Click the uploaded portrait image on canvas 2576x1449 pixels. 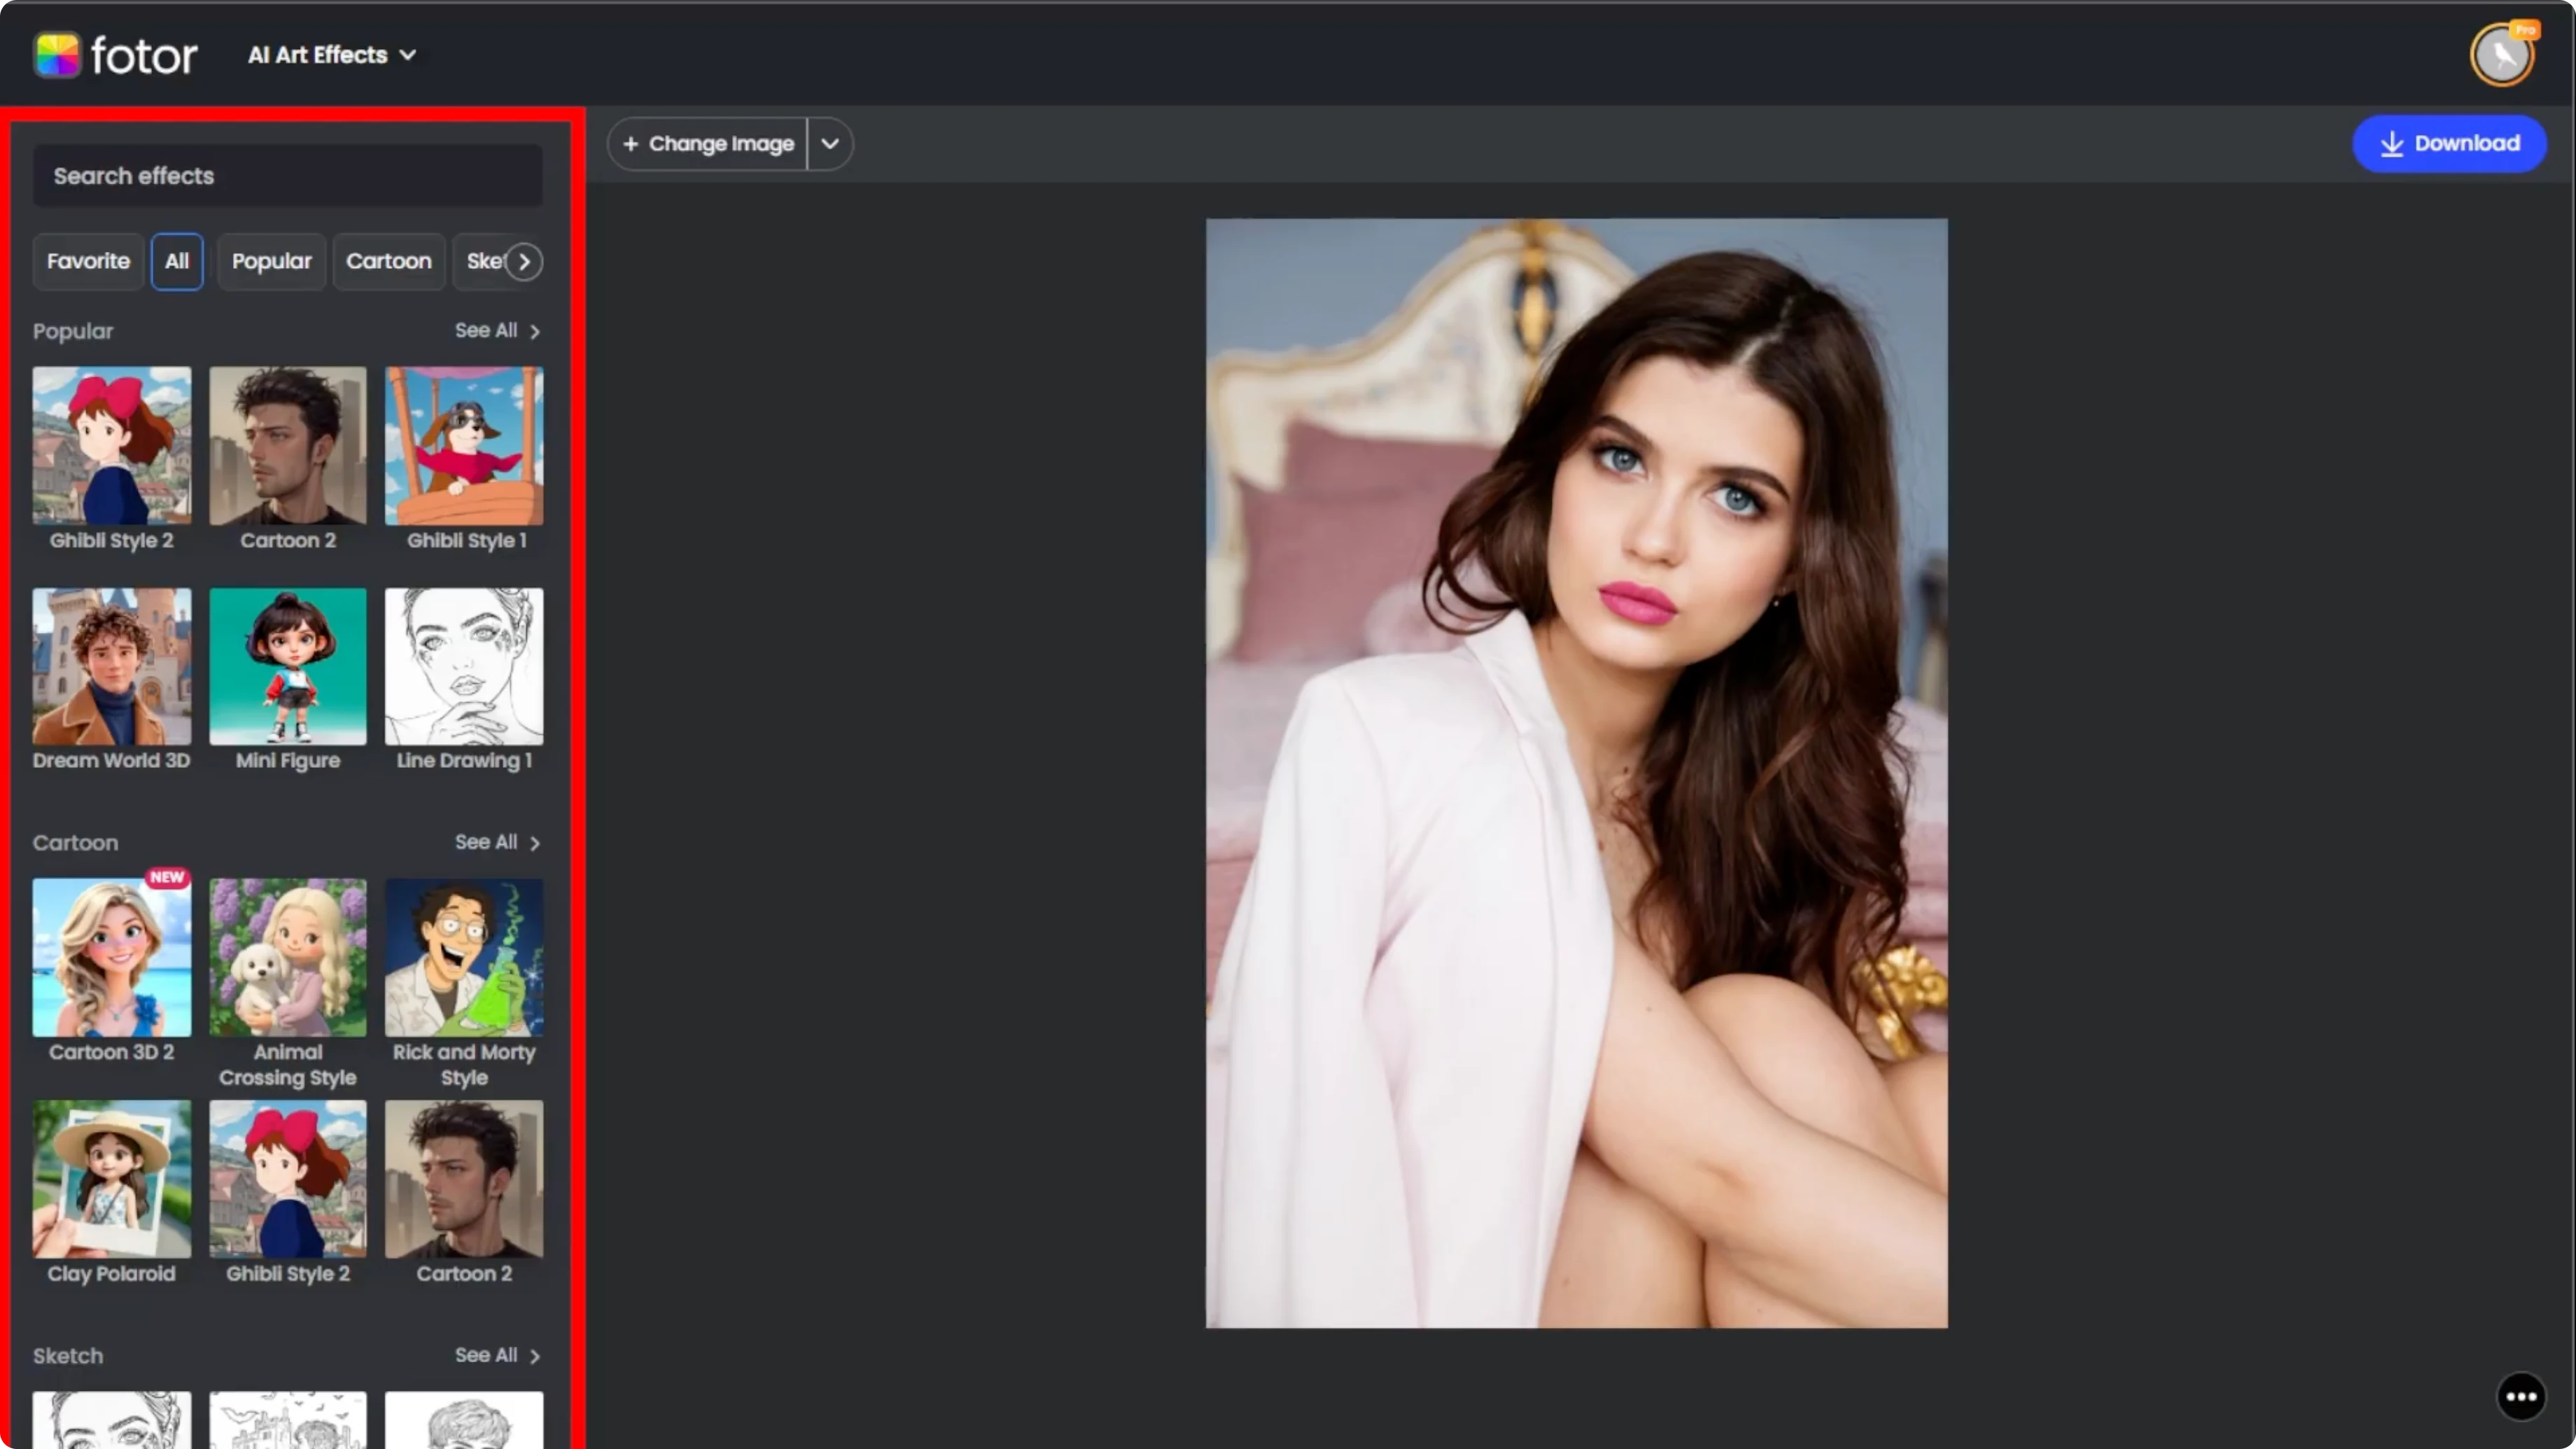[1576, 773]
